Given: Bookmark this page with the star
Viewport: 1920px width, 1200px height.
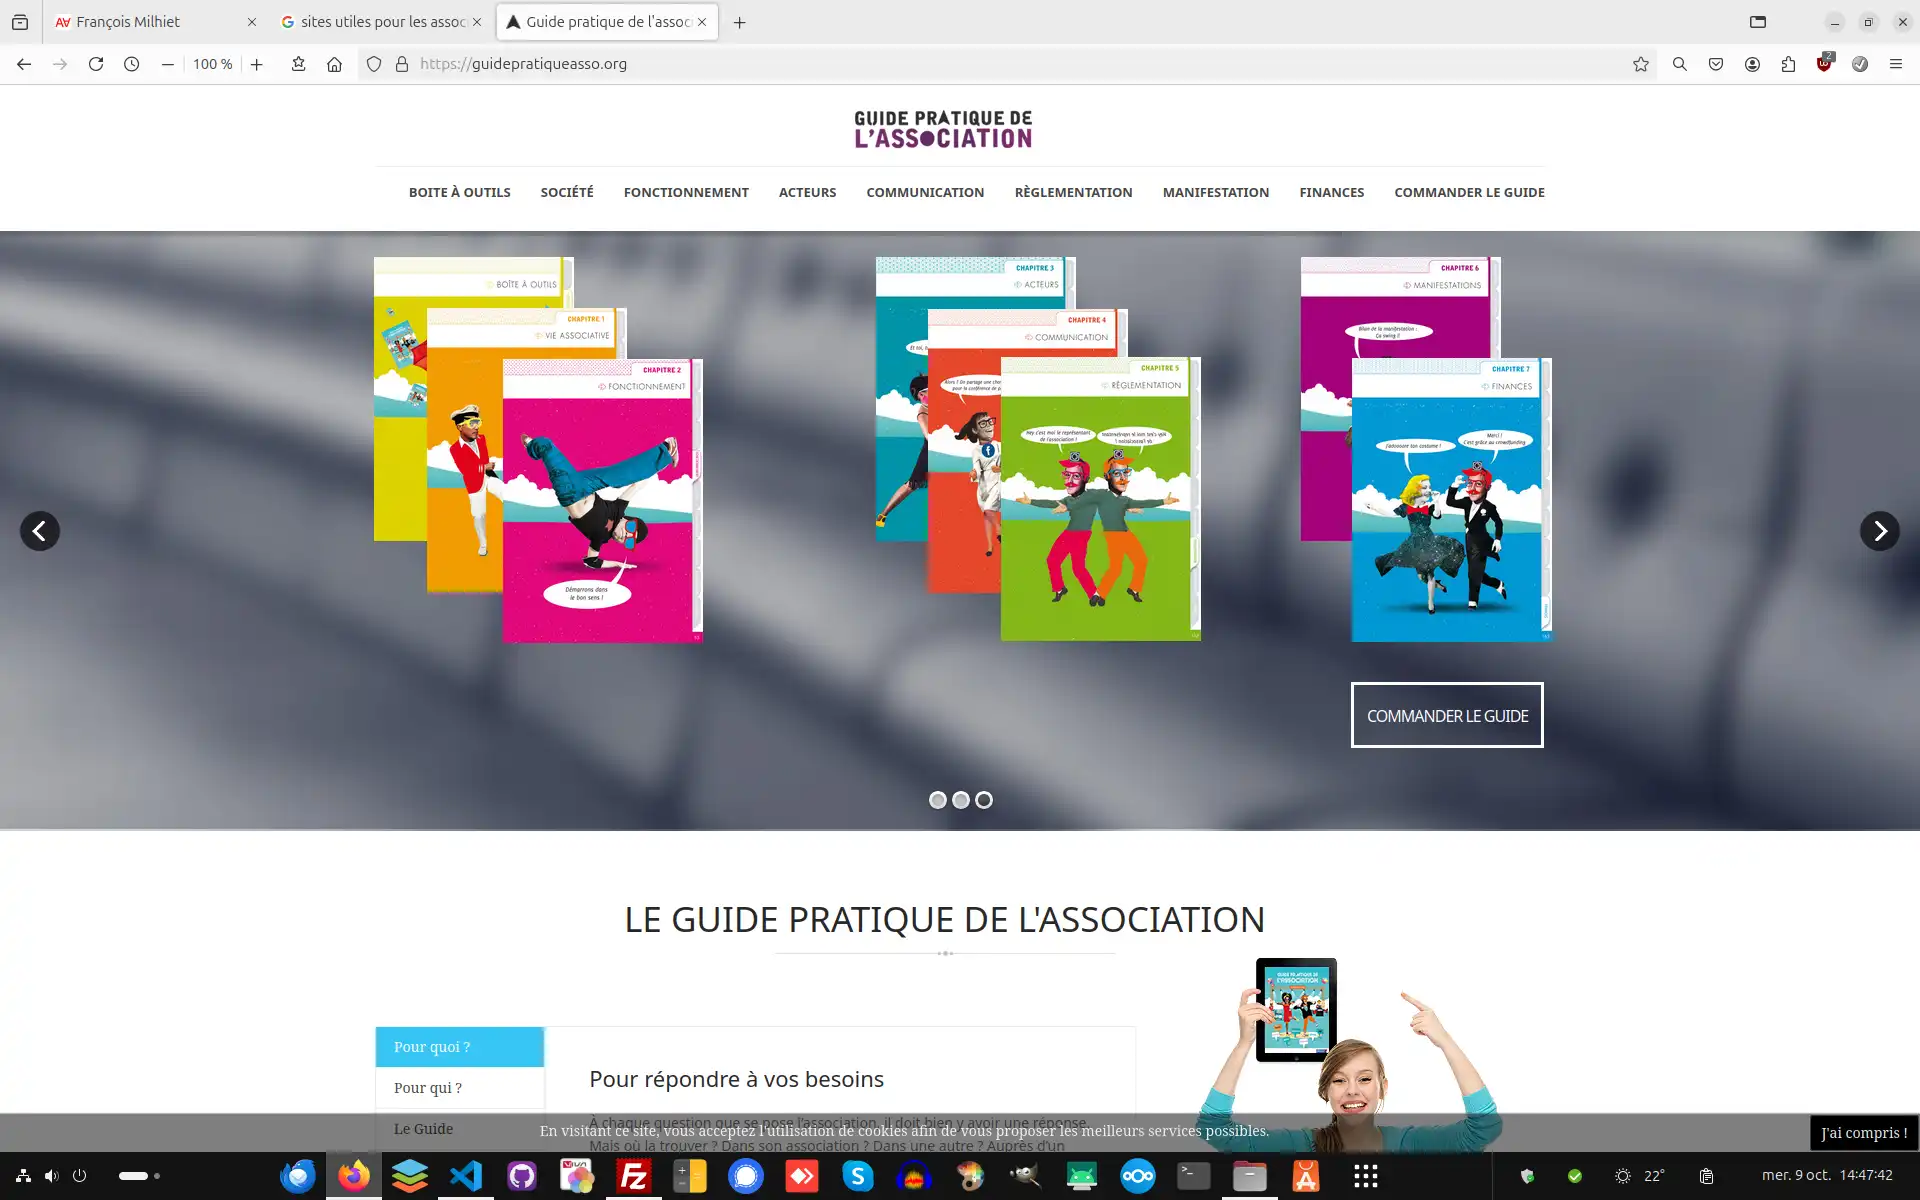Looking at the screenshot, I should click(x=1641, y=64).
